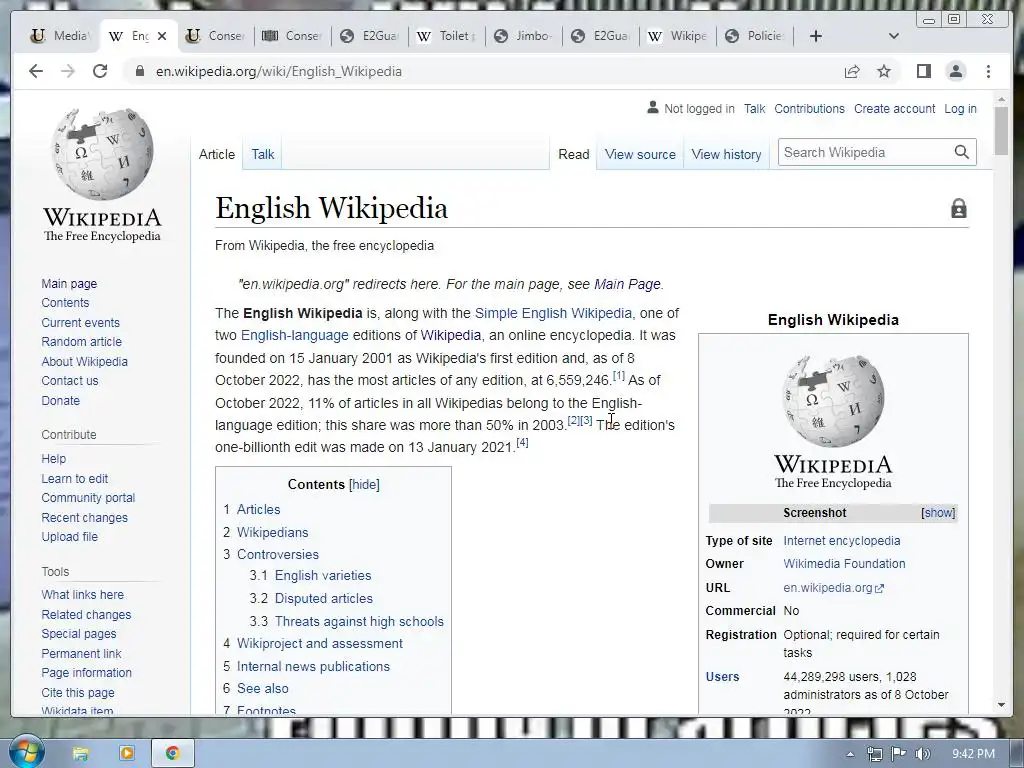Click the network tray icon
The height and width of the screenshot is (768, 1024).
(x=874, y=754)
